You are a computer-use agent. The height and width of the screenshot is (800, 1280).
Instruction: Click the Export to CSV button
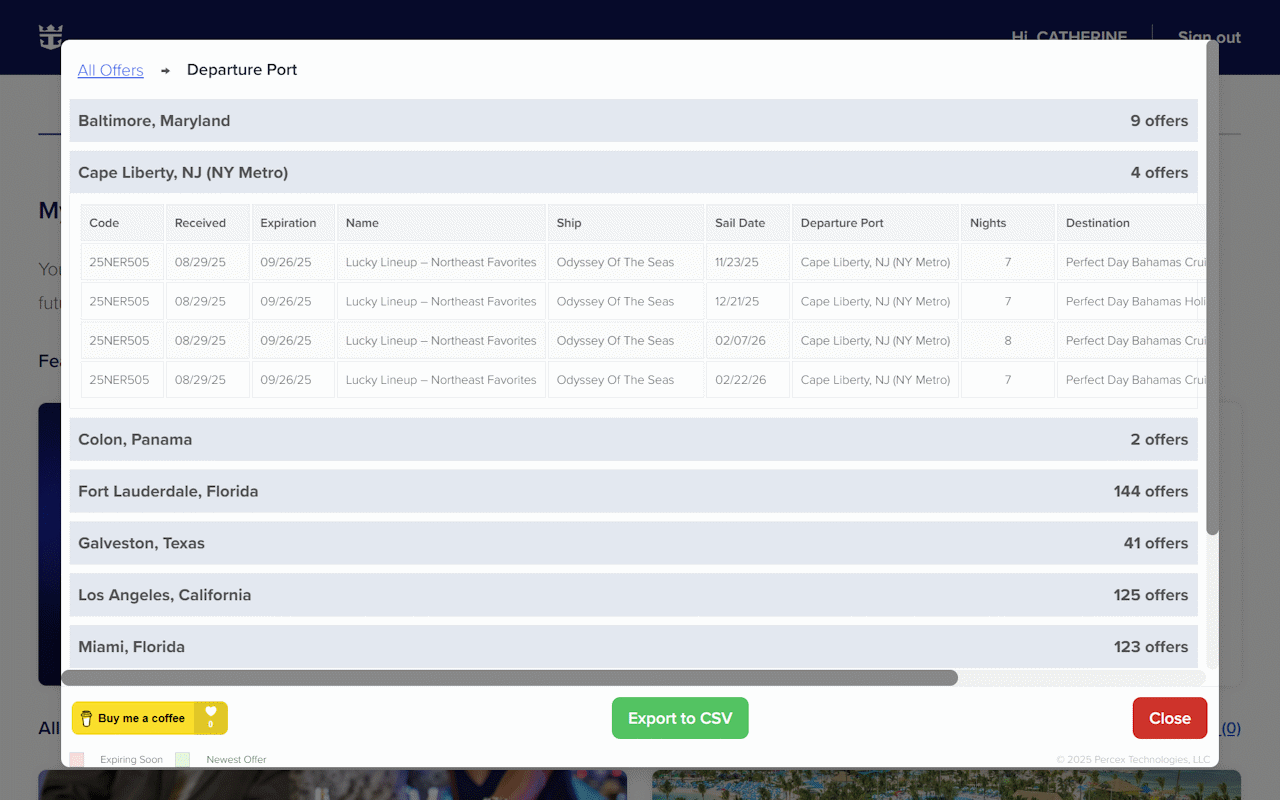pyautogui.click(x=680, y=718)
